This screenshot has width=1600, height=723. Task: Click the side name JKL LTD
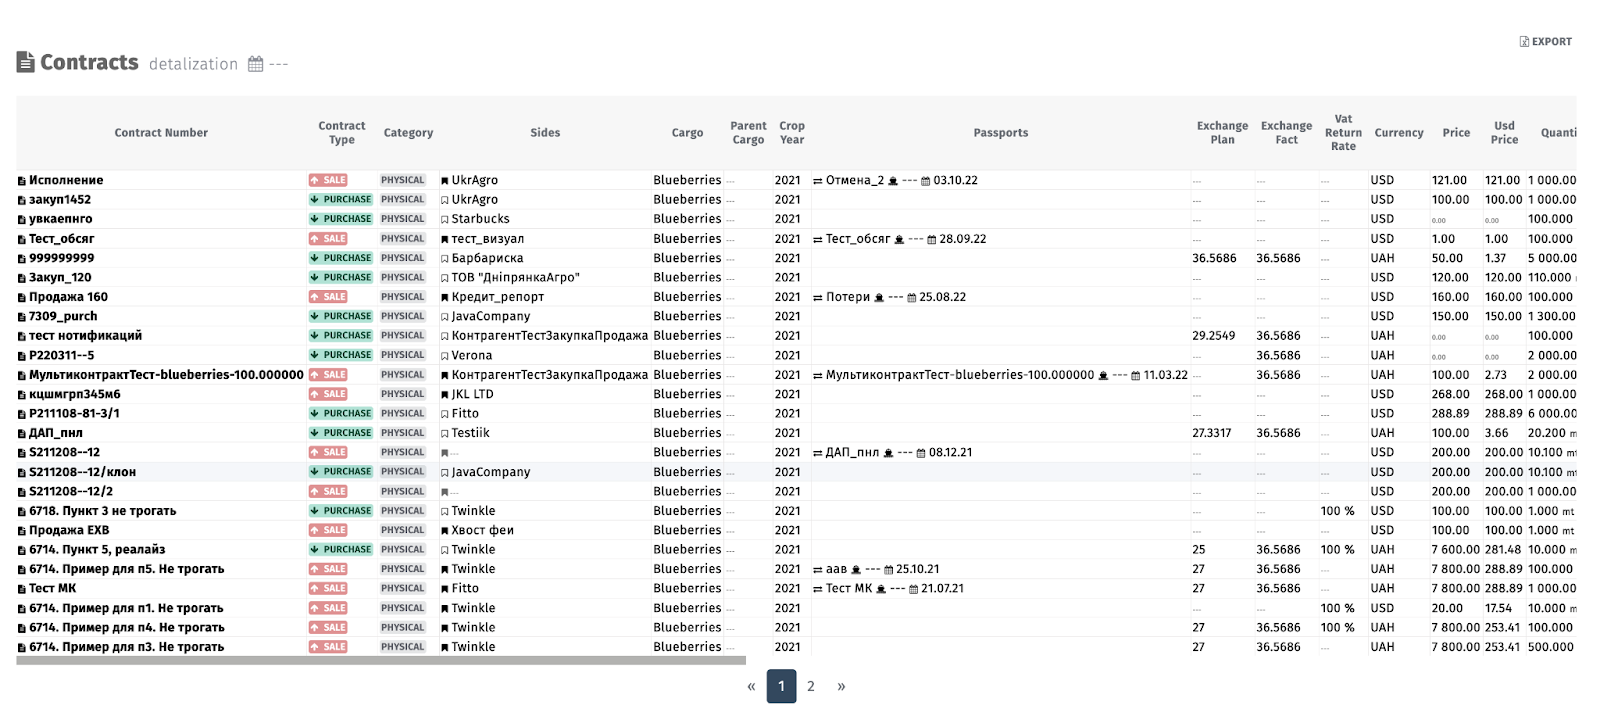coord(473,394)
